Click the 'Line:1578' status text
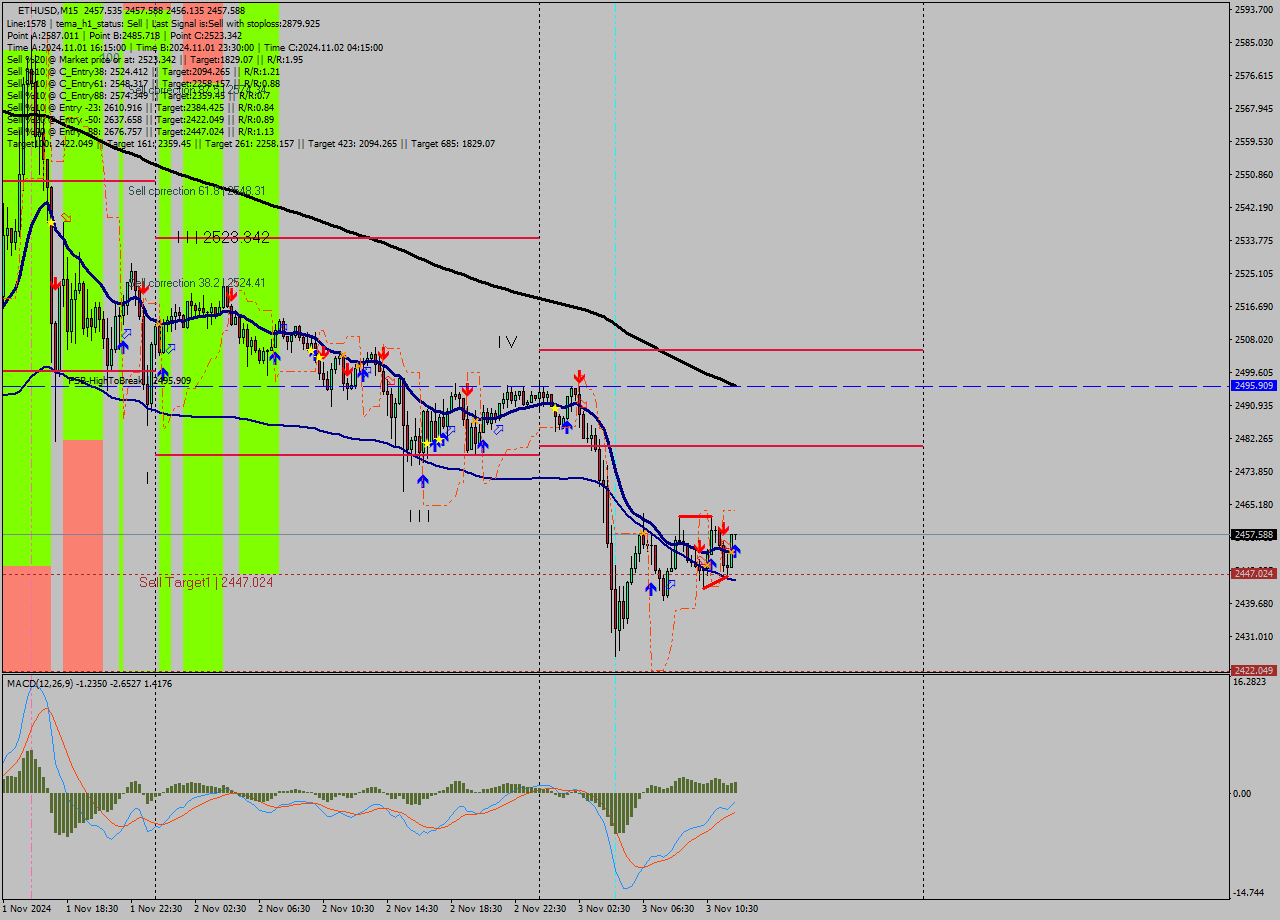 pyautogui.click(x=26, y=23)
